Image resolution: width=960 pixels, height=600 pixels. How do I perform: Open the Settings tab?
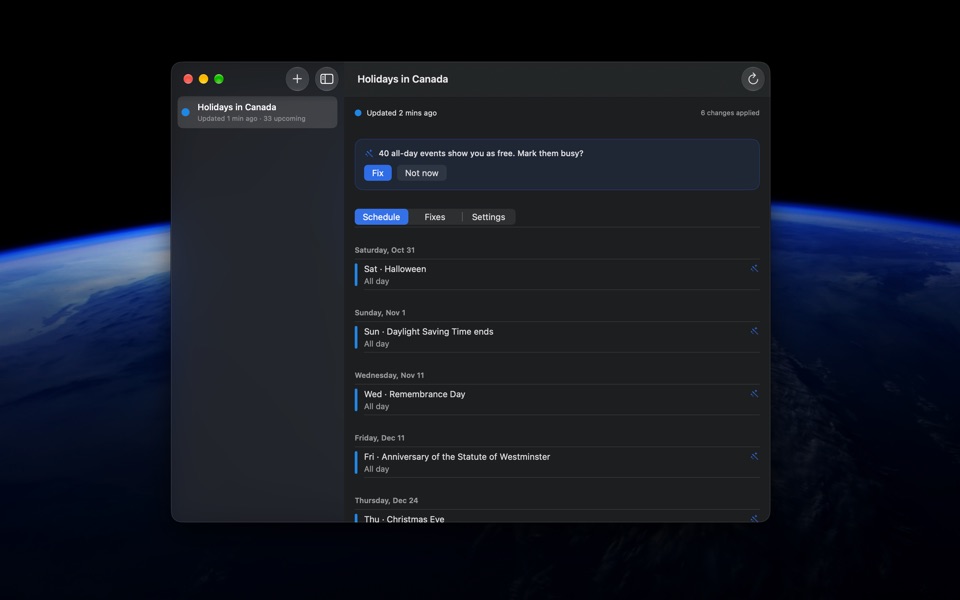click(x=489, y=217)
